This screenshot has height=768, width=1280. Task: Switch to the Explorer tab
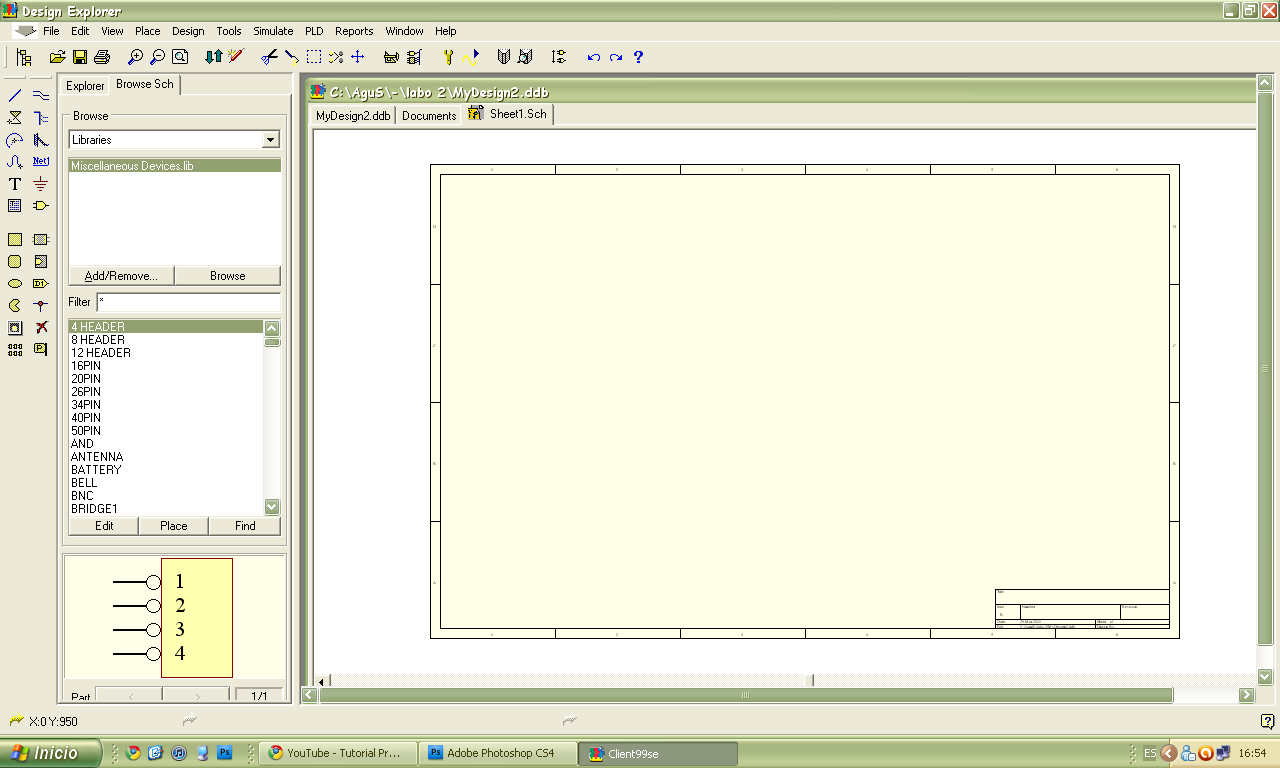[x=85, y=86]
